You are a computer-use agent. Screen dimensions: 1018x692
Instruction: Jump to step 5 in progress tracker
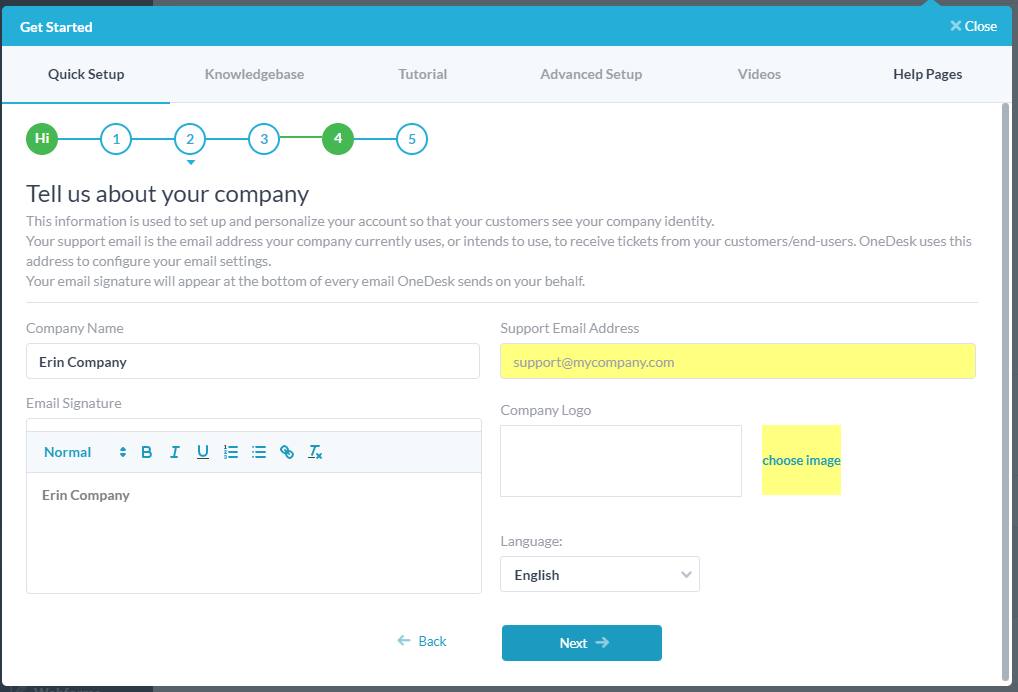412,139
